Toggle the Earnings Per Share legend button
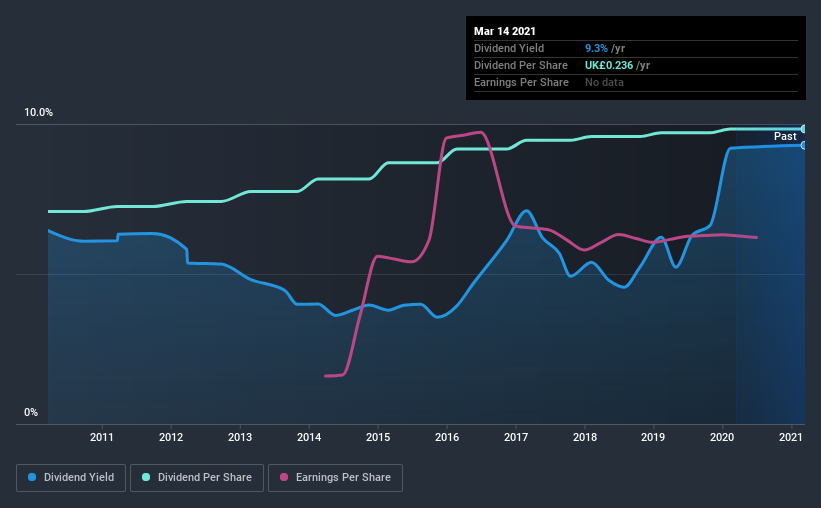Image resolution: width=821 pixels, height=508 pixels. pos(336,478)
